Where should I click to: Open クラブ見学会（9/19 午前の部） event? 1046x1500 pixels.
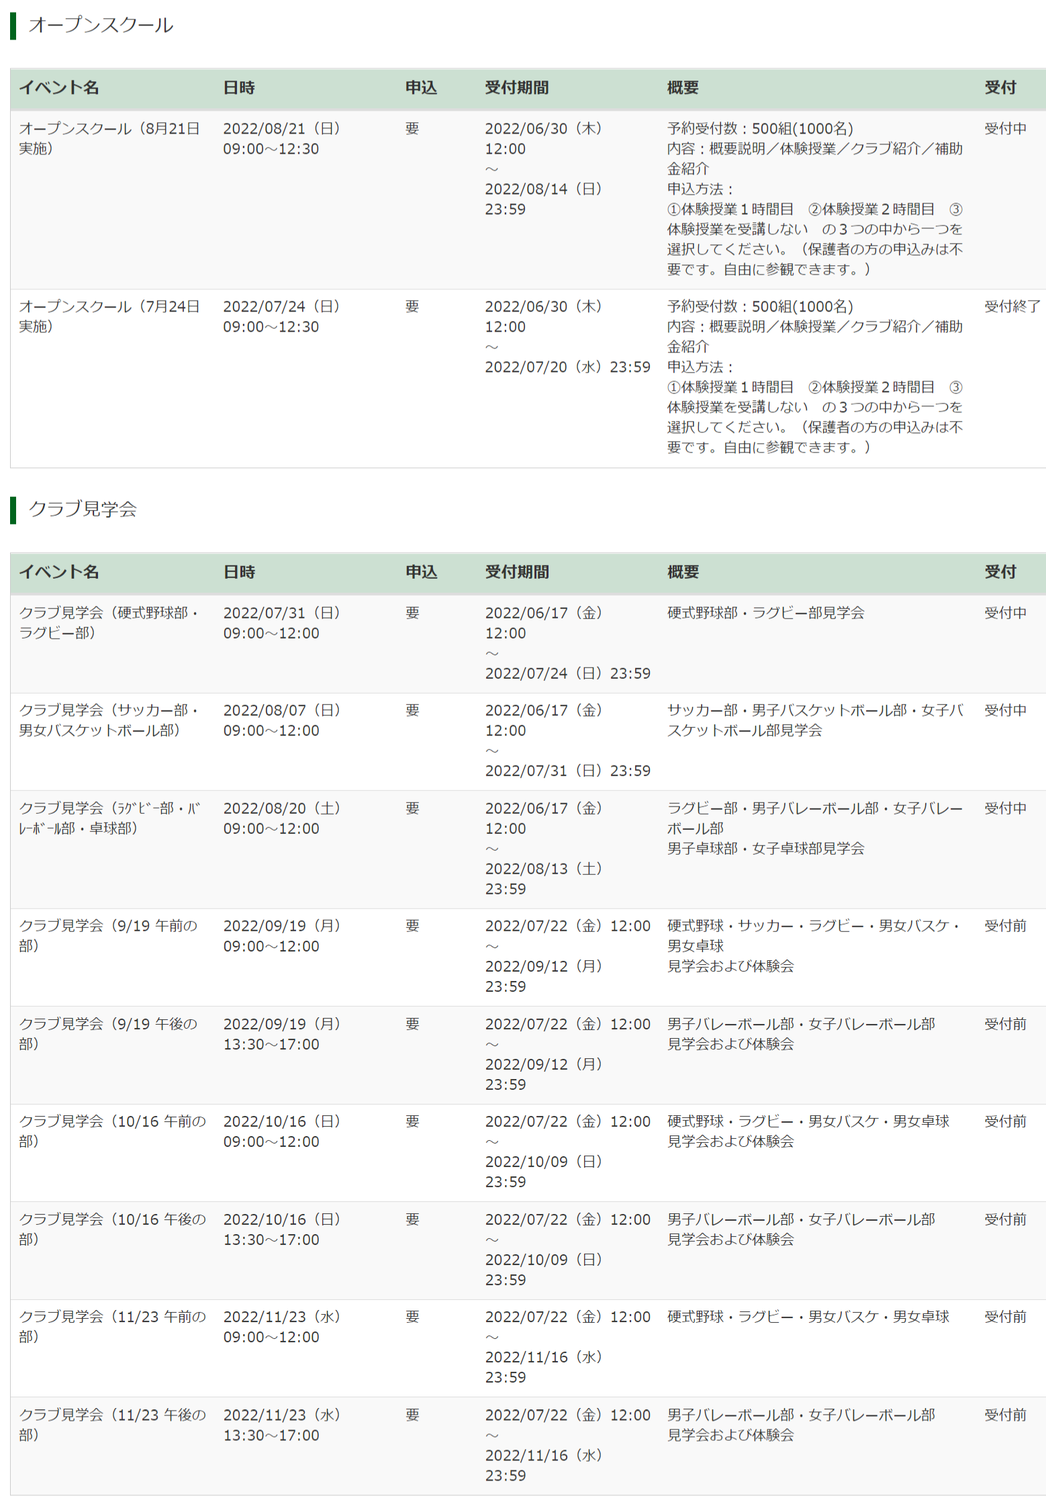coord(108,935)
